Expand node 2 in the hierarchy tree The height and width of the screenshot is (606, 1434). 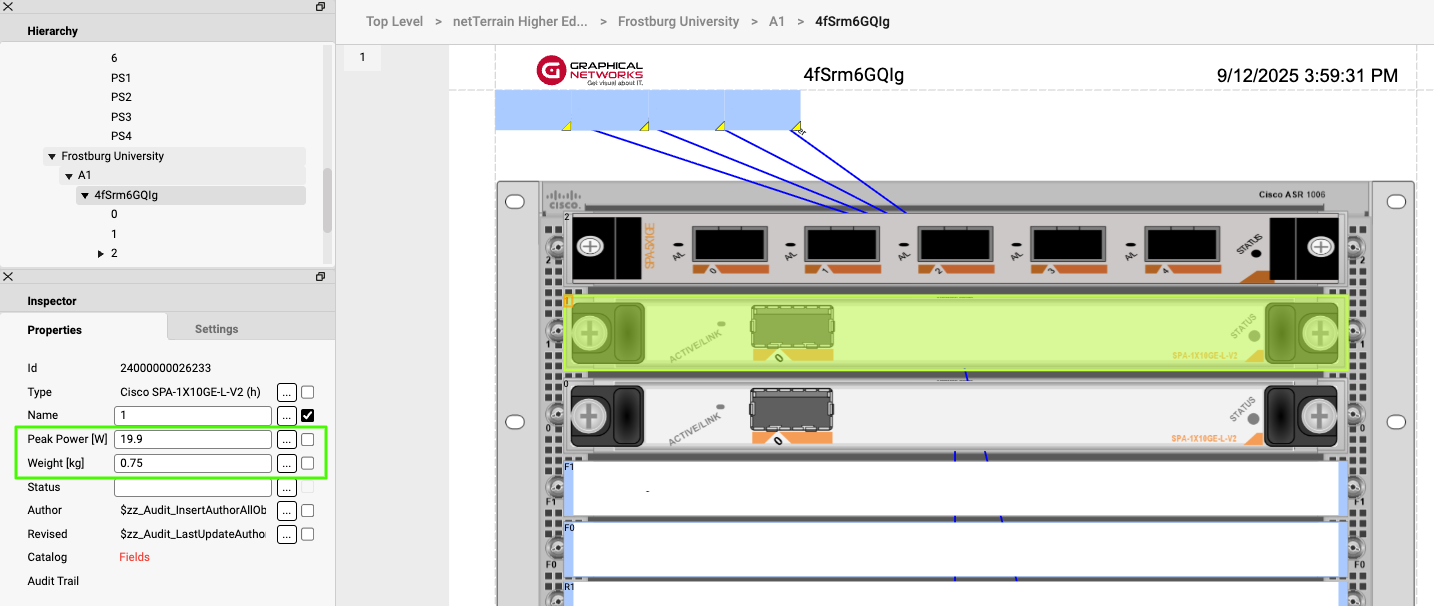click(101, 254)
